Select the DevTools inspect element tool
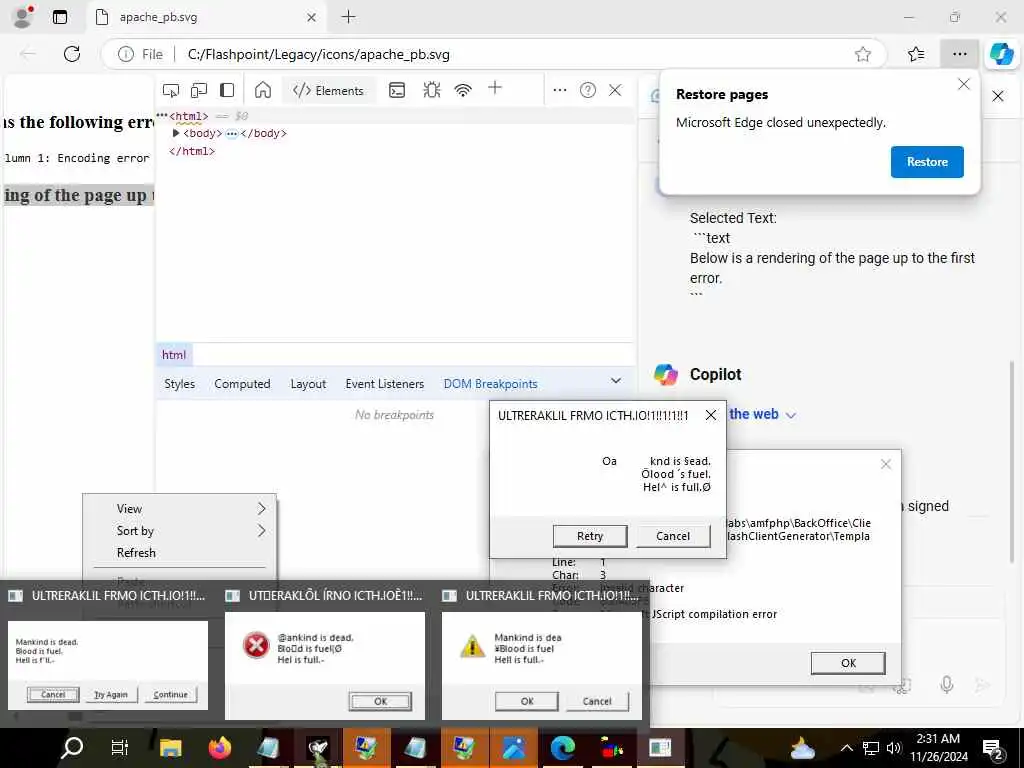The image size is (1024, 768). (171, 90)
